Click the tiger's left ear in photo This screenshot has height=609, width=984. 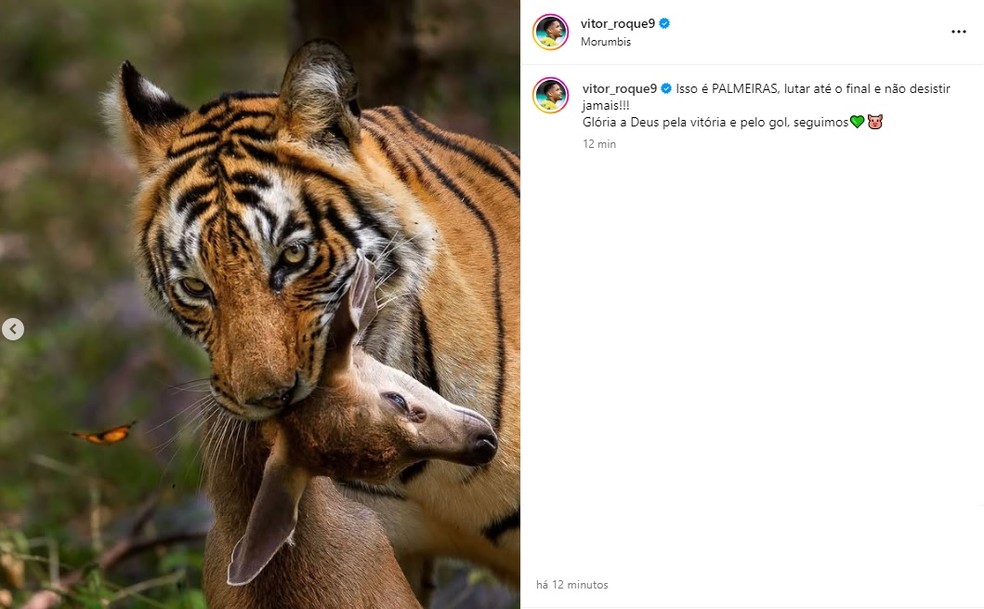pos(145,105)
